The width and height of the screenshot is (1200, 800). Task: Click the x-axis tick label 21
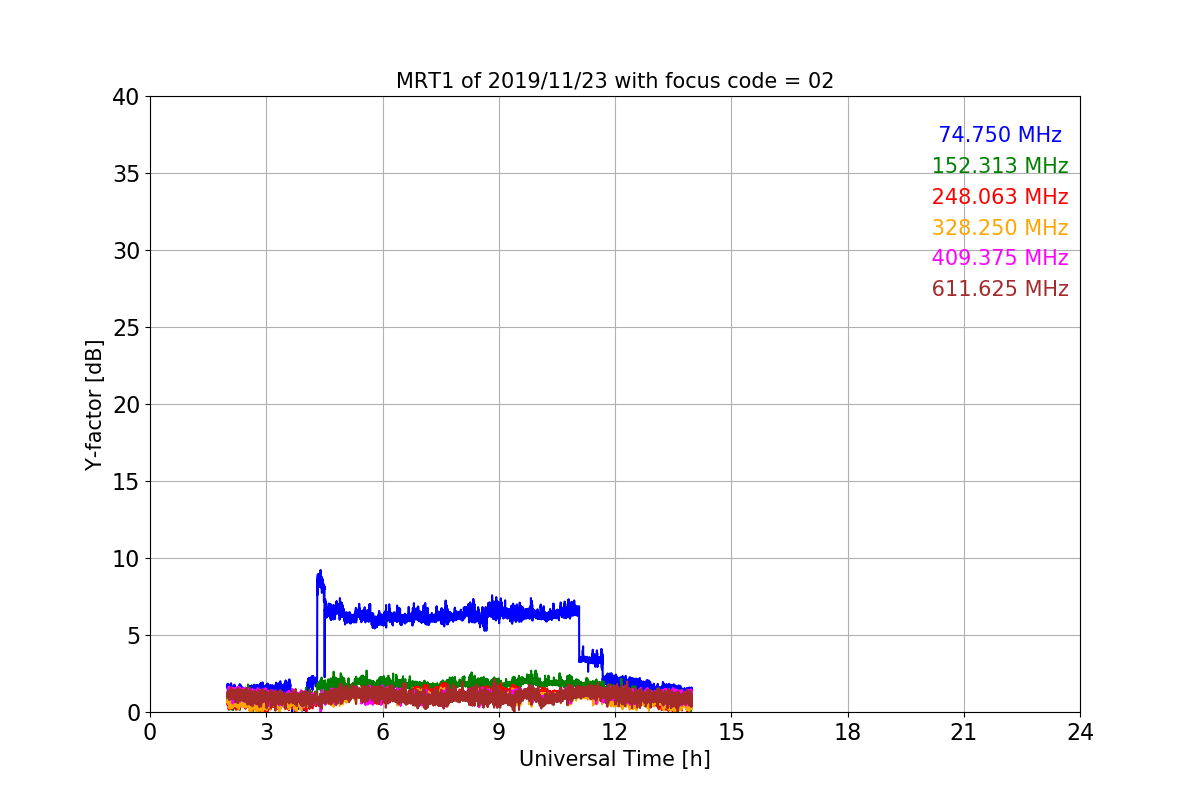tap(964, 732)
